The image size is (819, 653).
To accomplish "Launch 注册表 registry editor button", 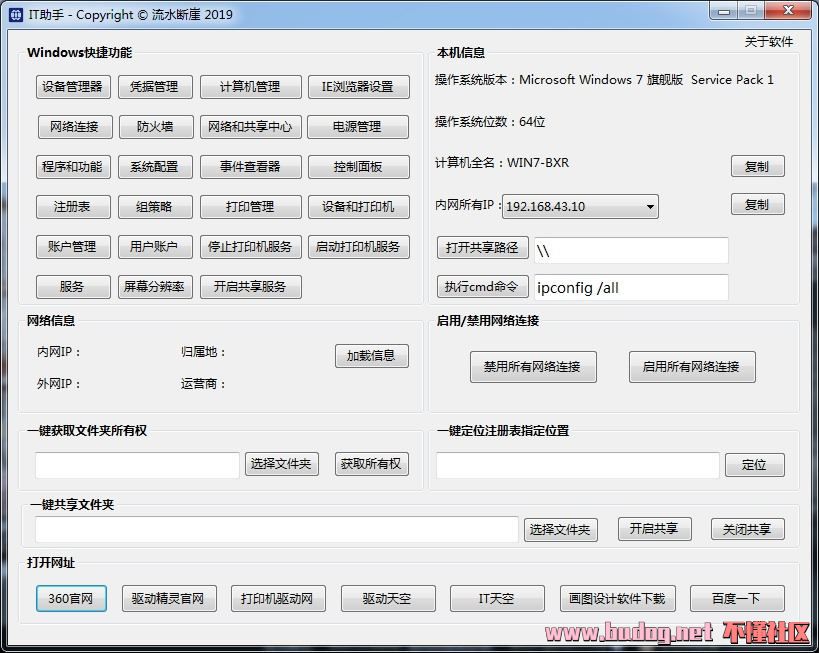I will (73, 207).
